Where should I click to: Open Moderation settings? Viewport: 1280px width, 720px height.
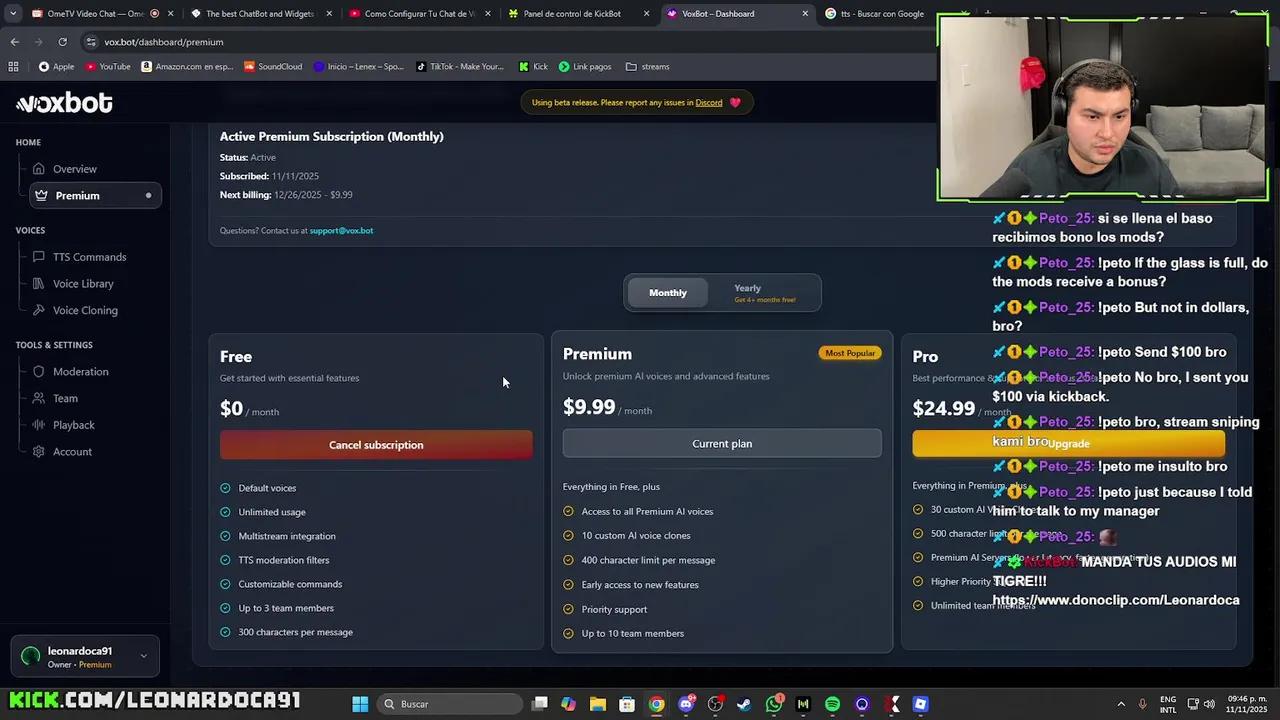pos(80,372)
